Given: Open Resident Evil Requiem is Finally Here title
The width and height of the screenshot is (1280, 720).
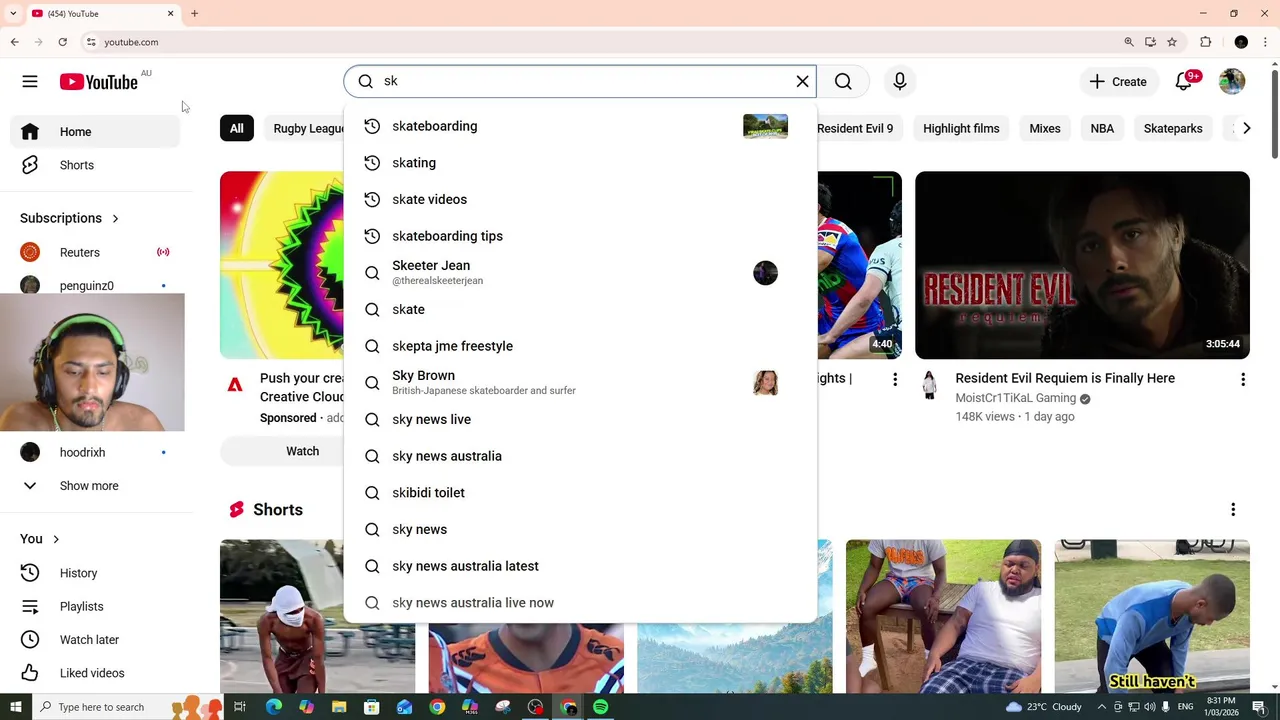Looking at the screenshot, I should click(1065, 378).
